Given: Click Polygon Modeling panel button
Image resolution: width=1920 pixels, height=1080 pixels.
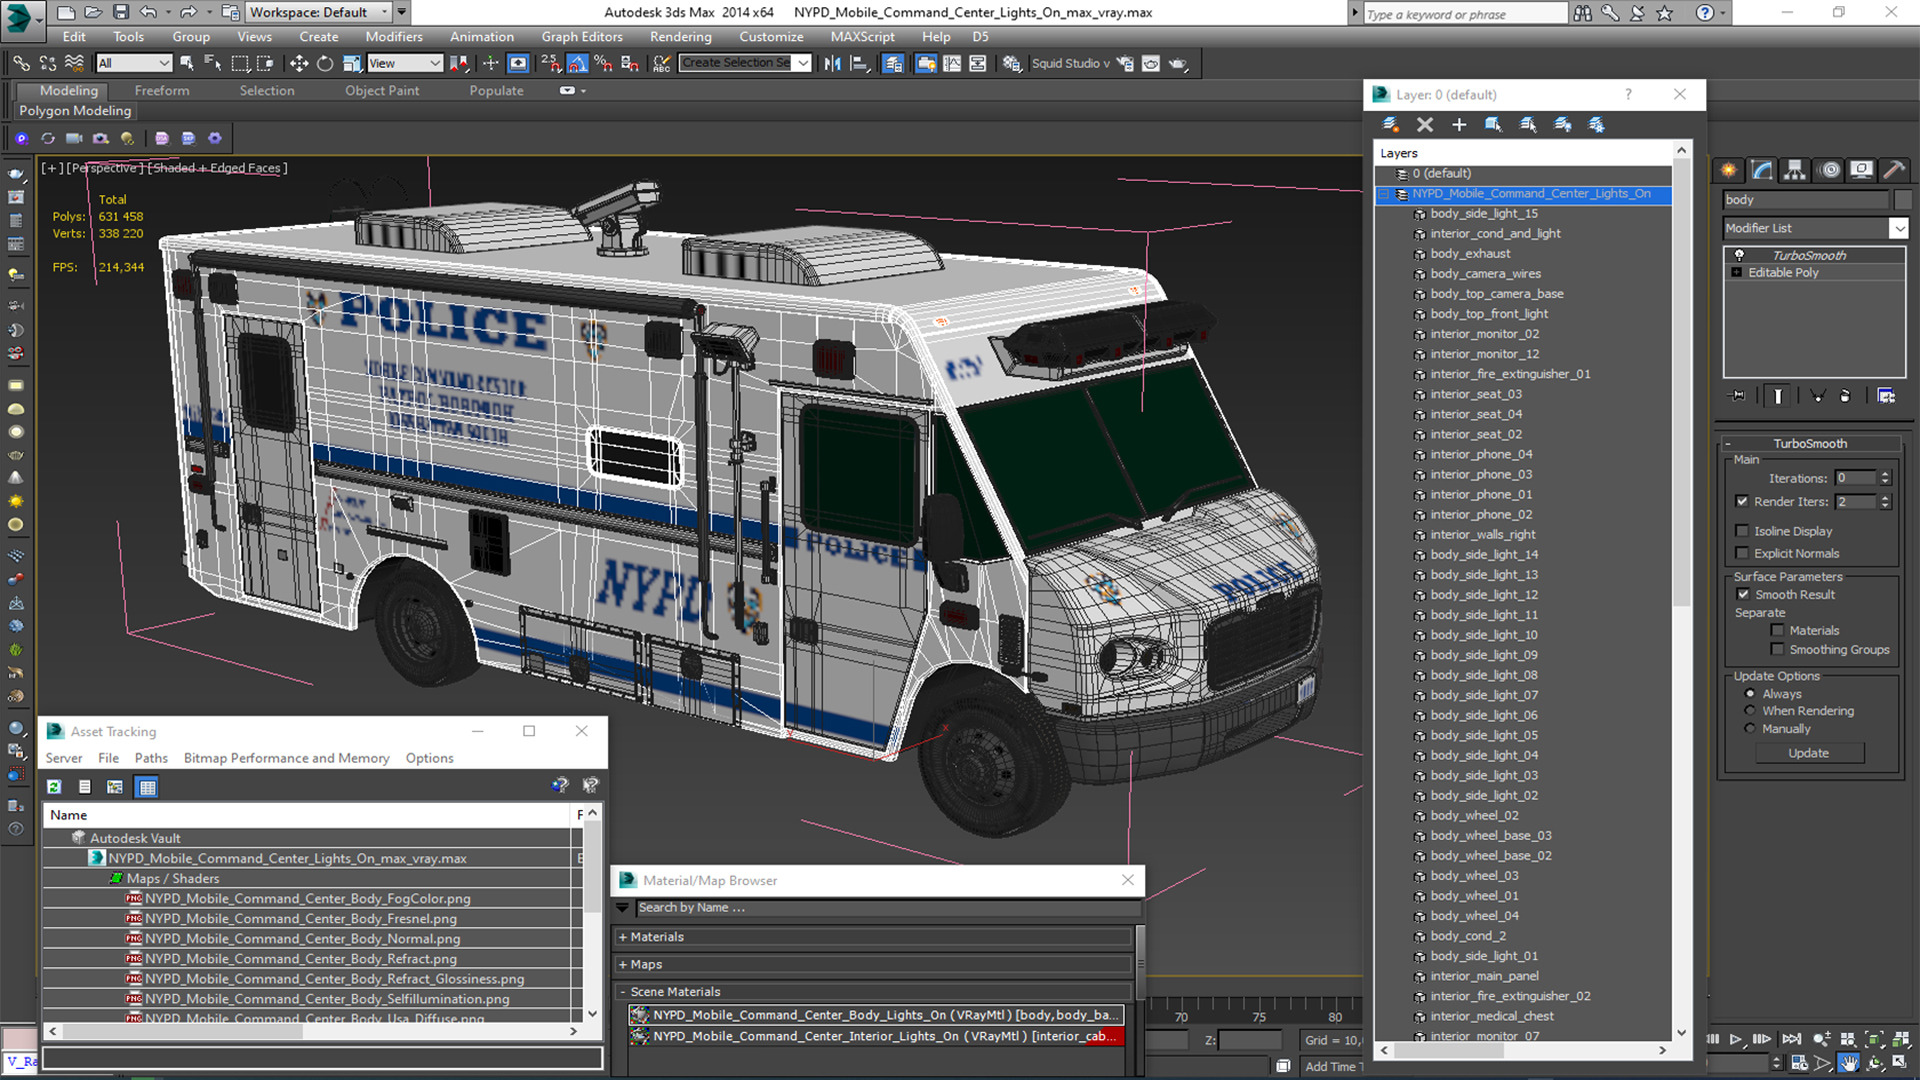Looking at the screenshot, I should (x=75, y=111).
